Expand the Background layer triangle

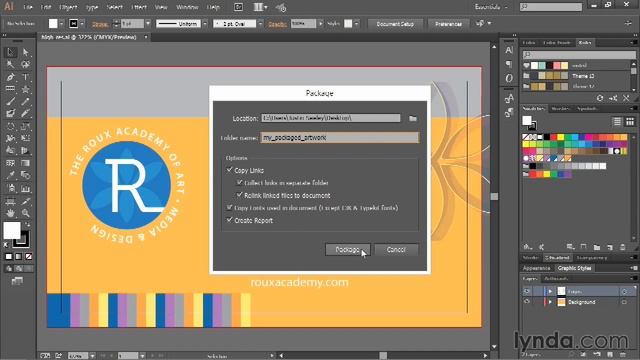(x=550, y=302)
